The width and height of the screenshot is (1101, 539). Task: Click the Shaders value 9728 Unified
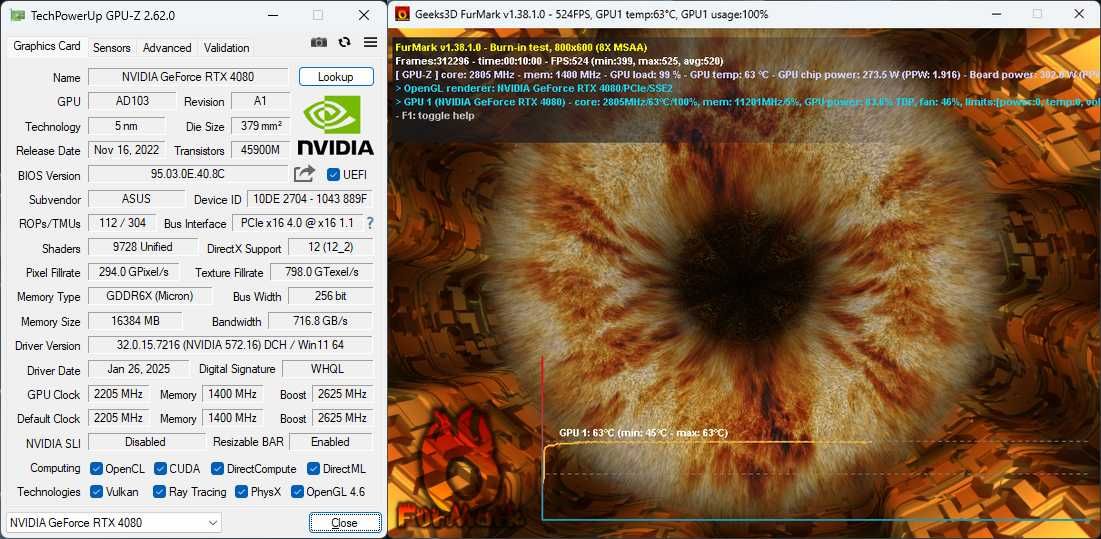143,247
